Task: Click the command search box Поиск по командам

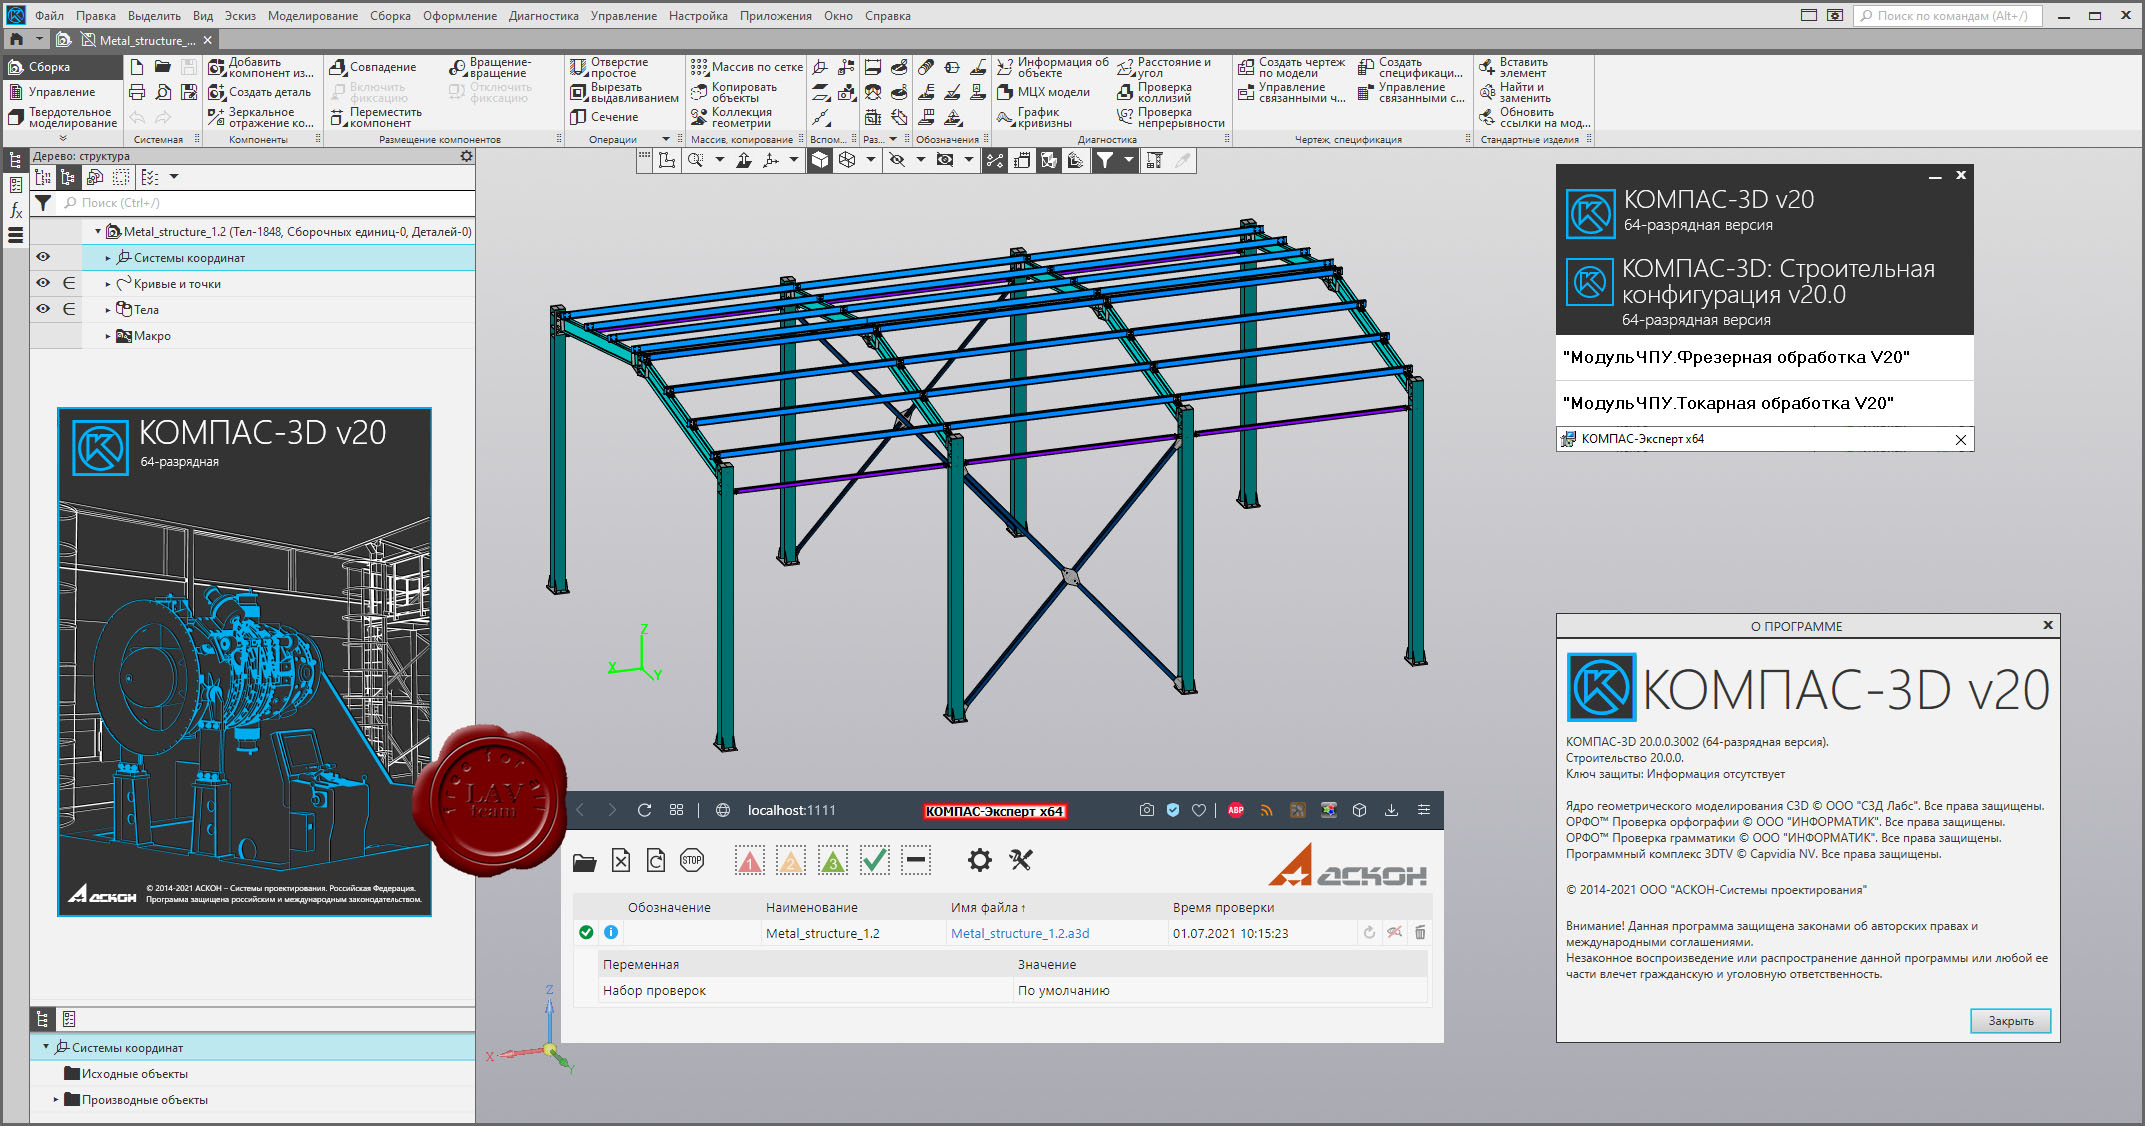Action: pos(1947,16)
